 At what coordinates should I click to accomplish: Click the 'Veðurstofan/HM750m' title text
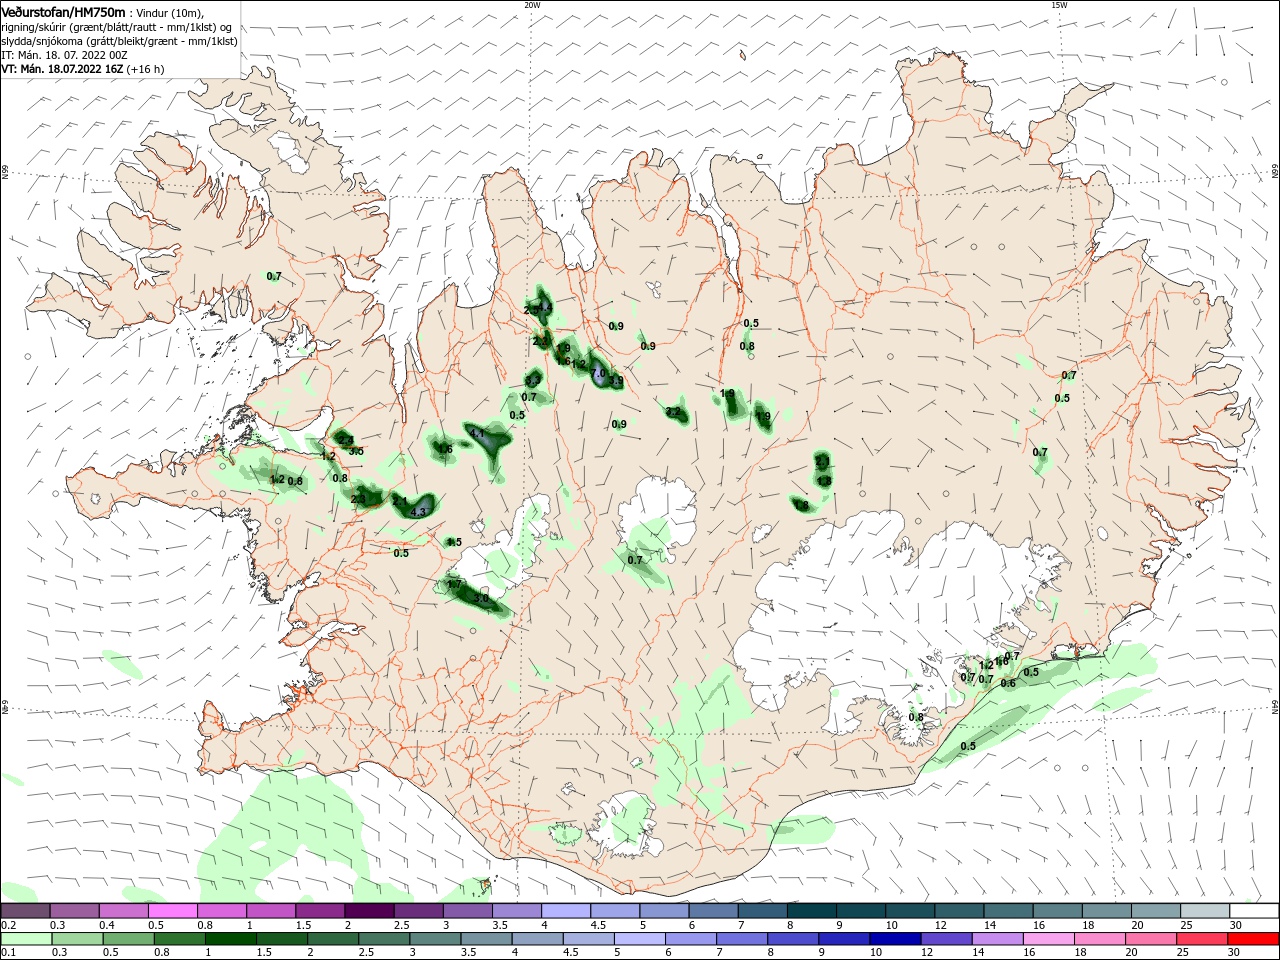point(63,12)
